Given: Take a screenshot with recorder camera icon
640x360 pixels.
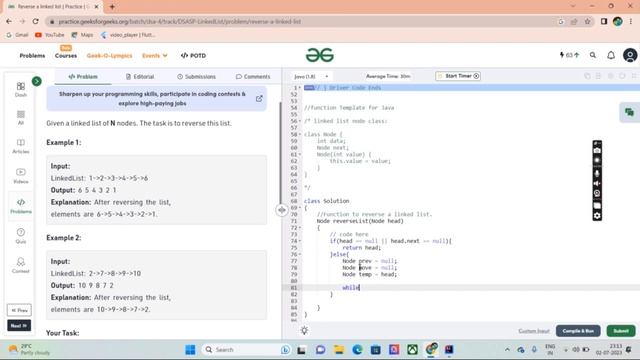Looking at the screenshot, I should [597, 151].
